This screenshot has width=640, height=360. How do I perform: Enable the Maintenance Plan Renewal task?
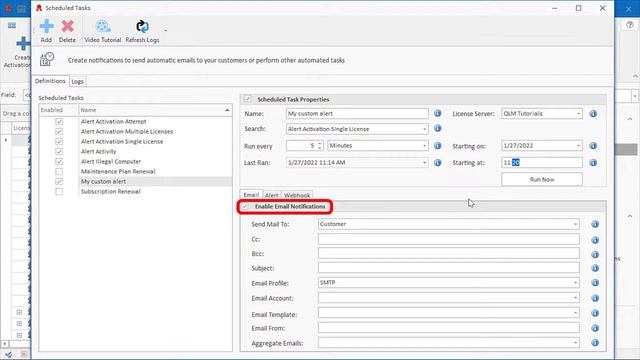(59, 171)
